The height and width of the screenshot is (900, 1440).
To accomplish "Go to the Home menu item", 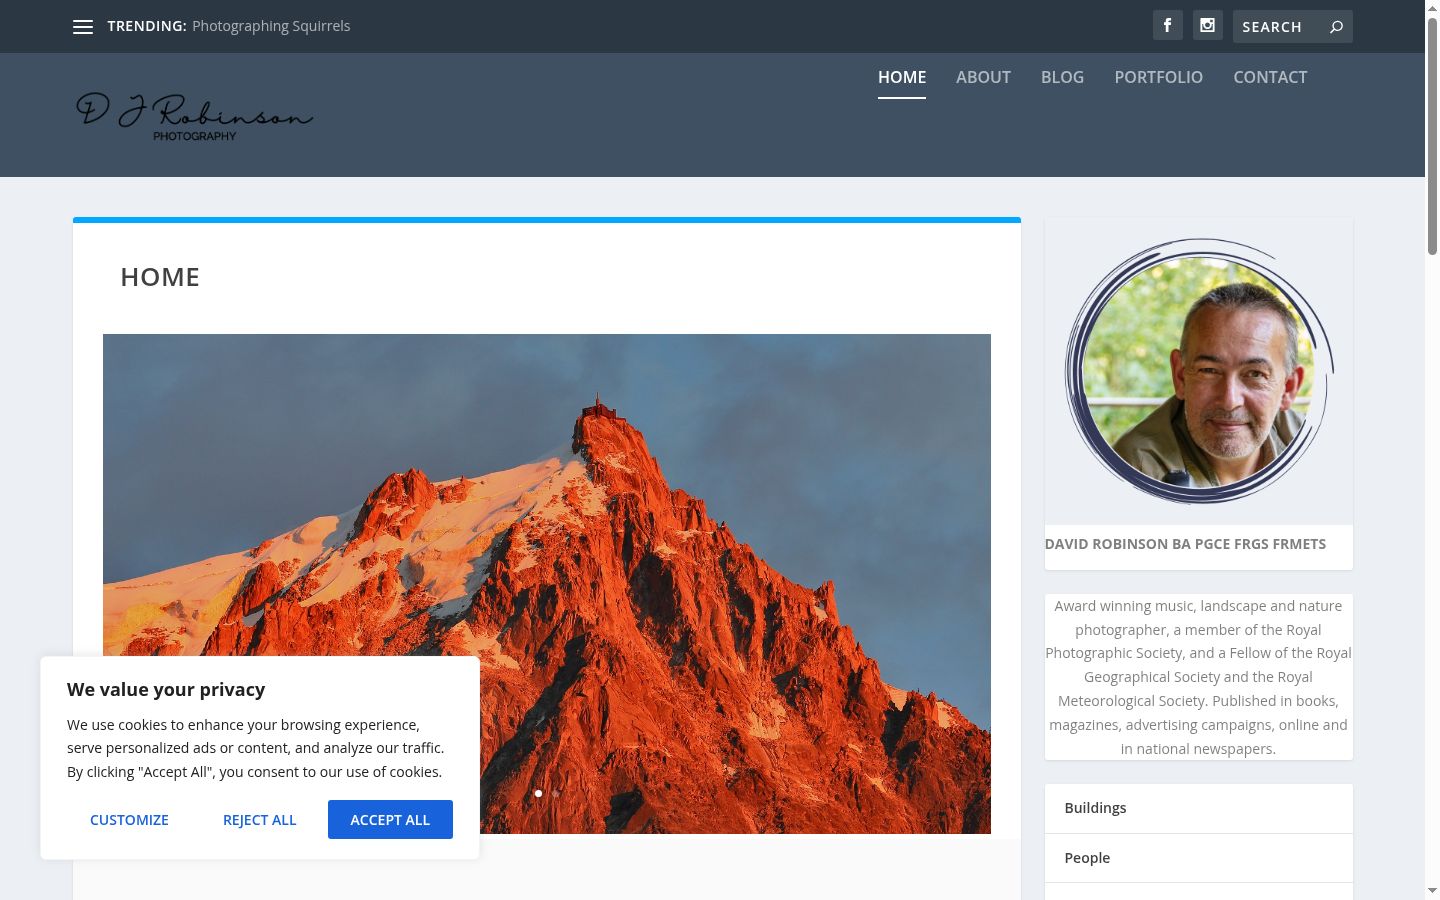I will (902, 77).
